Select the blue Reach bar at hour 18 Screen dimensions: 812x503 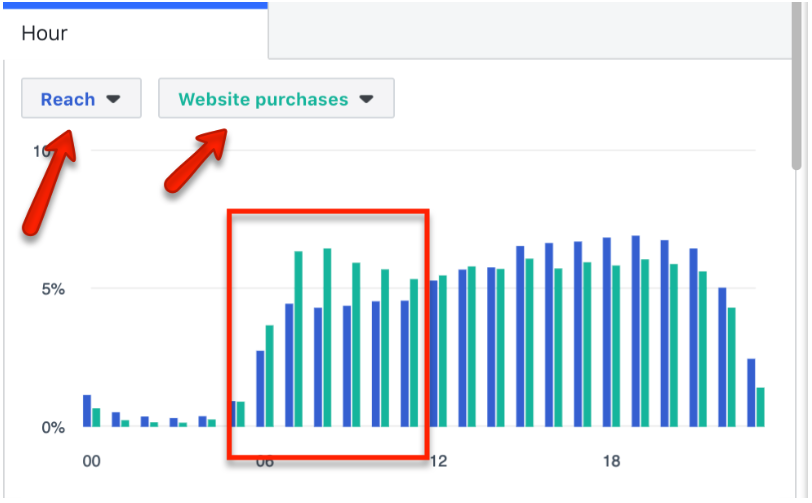coord(607,332)
